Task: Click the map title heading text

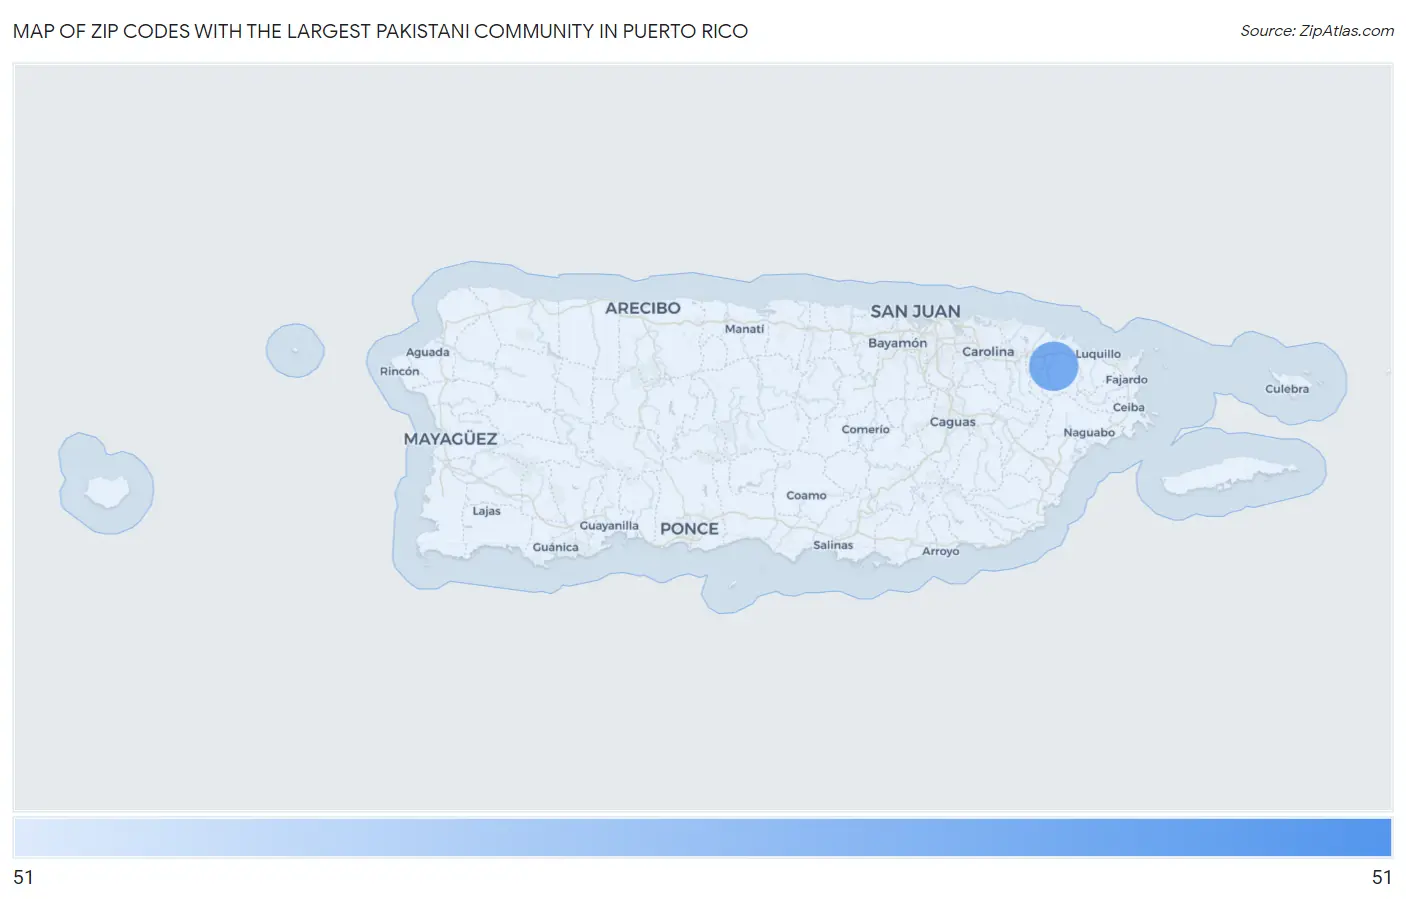Action: click(380, 31)
